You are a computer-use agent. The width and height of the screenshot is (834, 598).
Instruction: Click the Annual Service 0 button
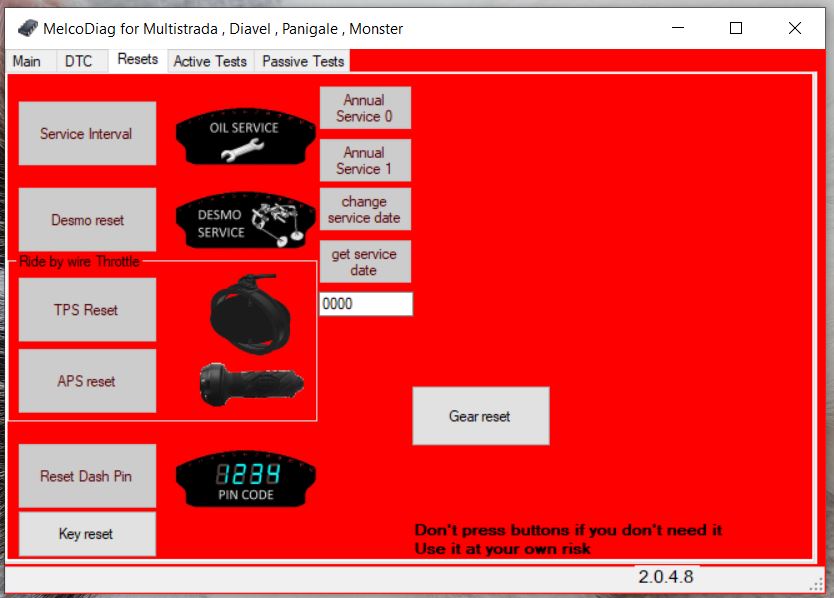tap(365, 108)
